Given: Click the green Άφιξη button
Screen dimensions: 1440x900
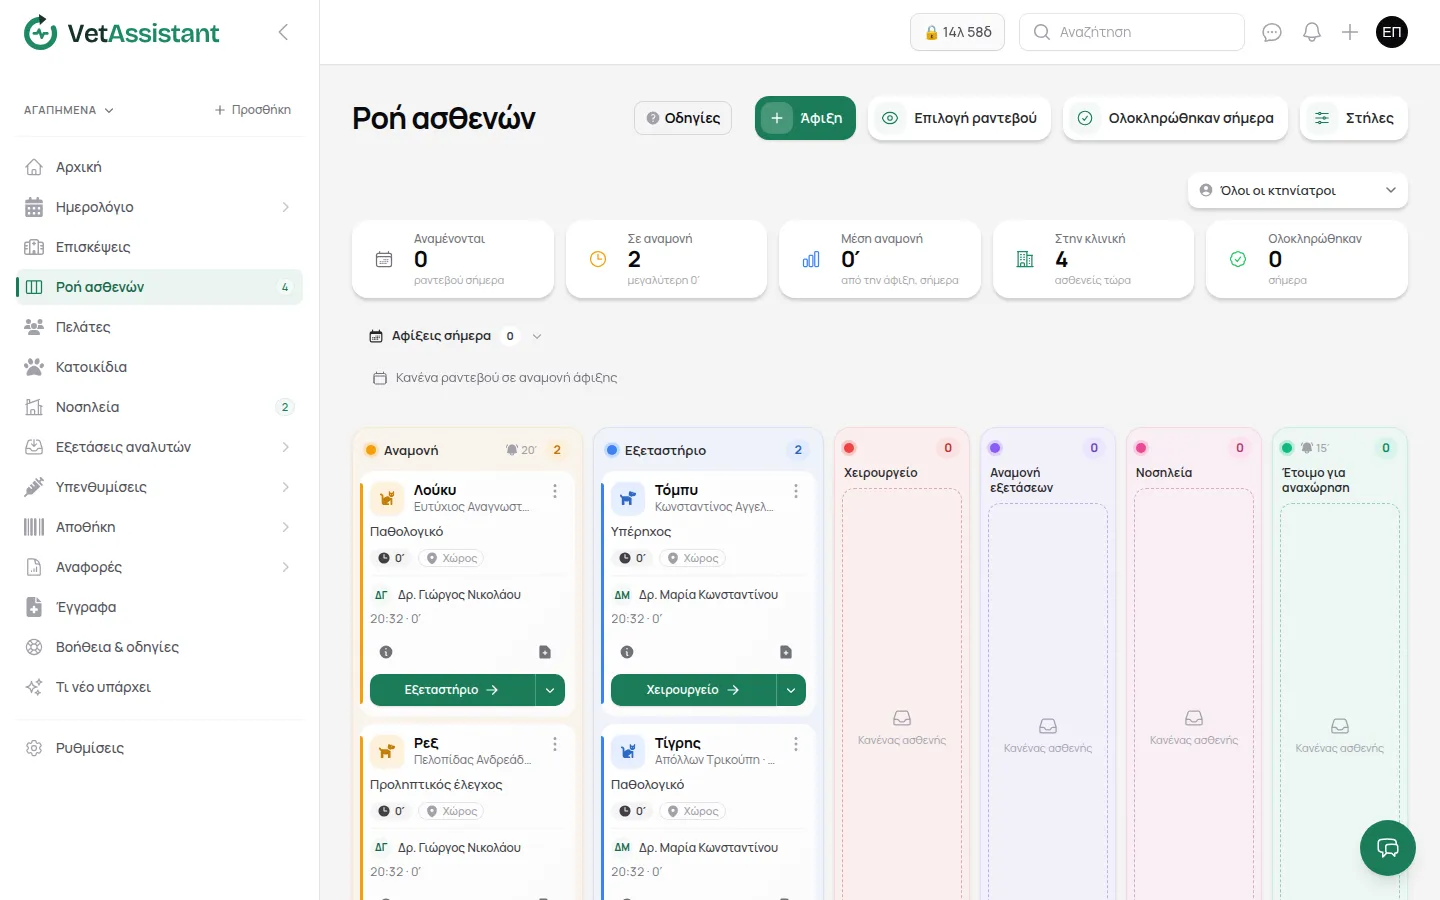Looking at the screenshot, I should pyautogui.click(x=805, y=118).
